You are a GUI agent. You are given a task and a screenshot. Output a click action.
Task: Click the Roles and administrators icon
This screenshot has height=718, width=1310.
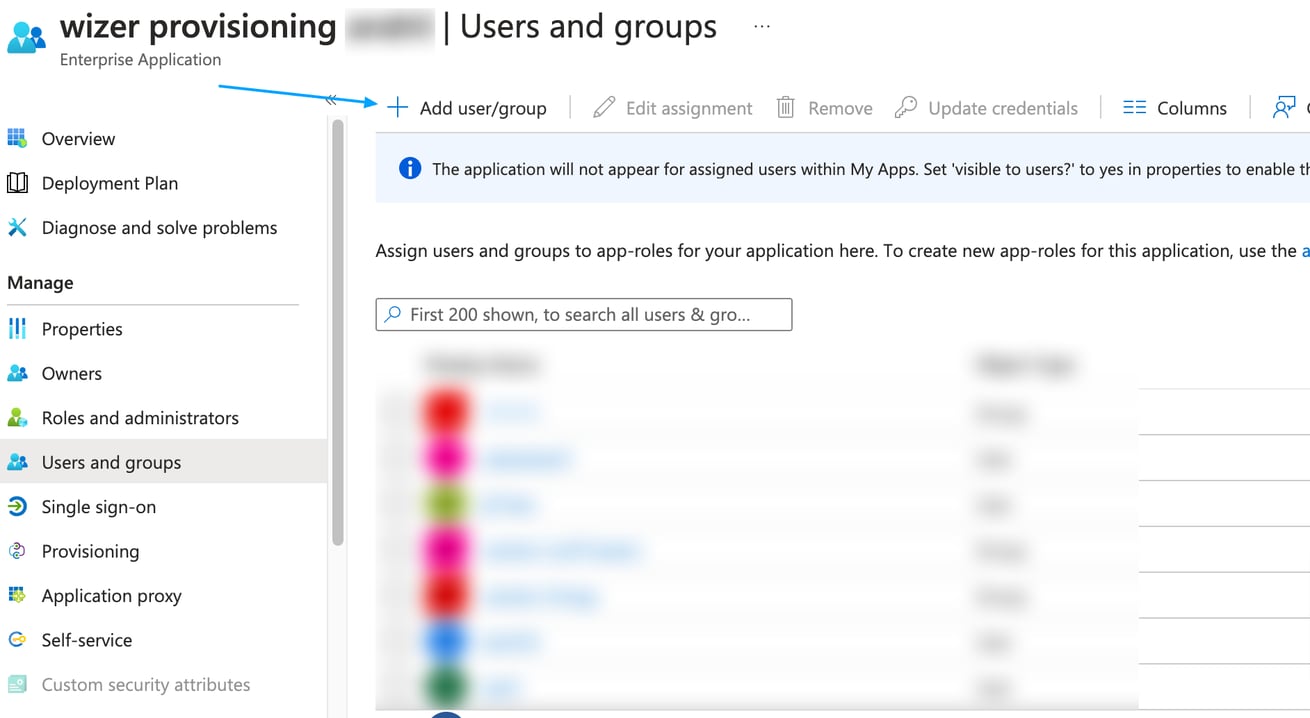coord(17,417)
